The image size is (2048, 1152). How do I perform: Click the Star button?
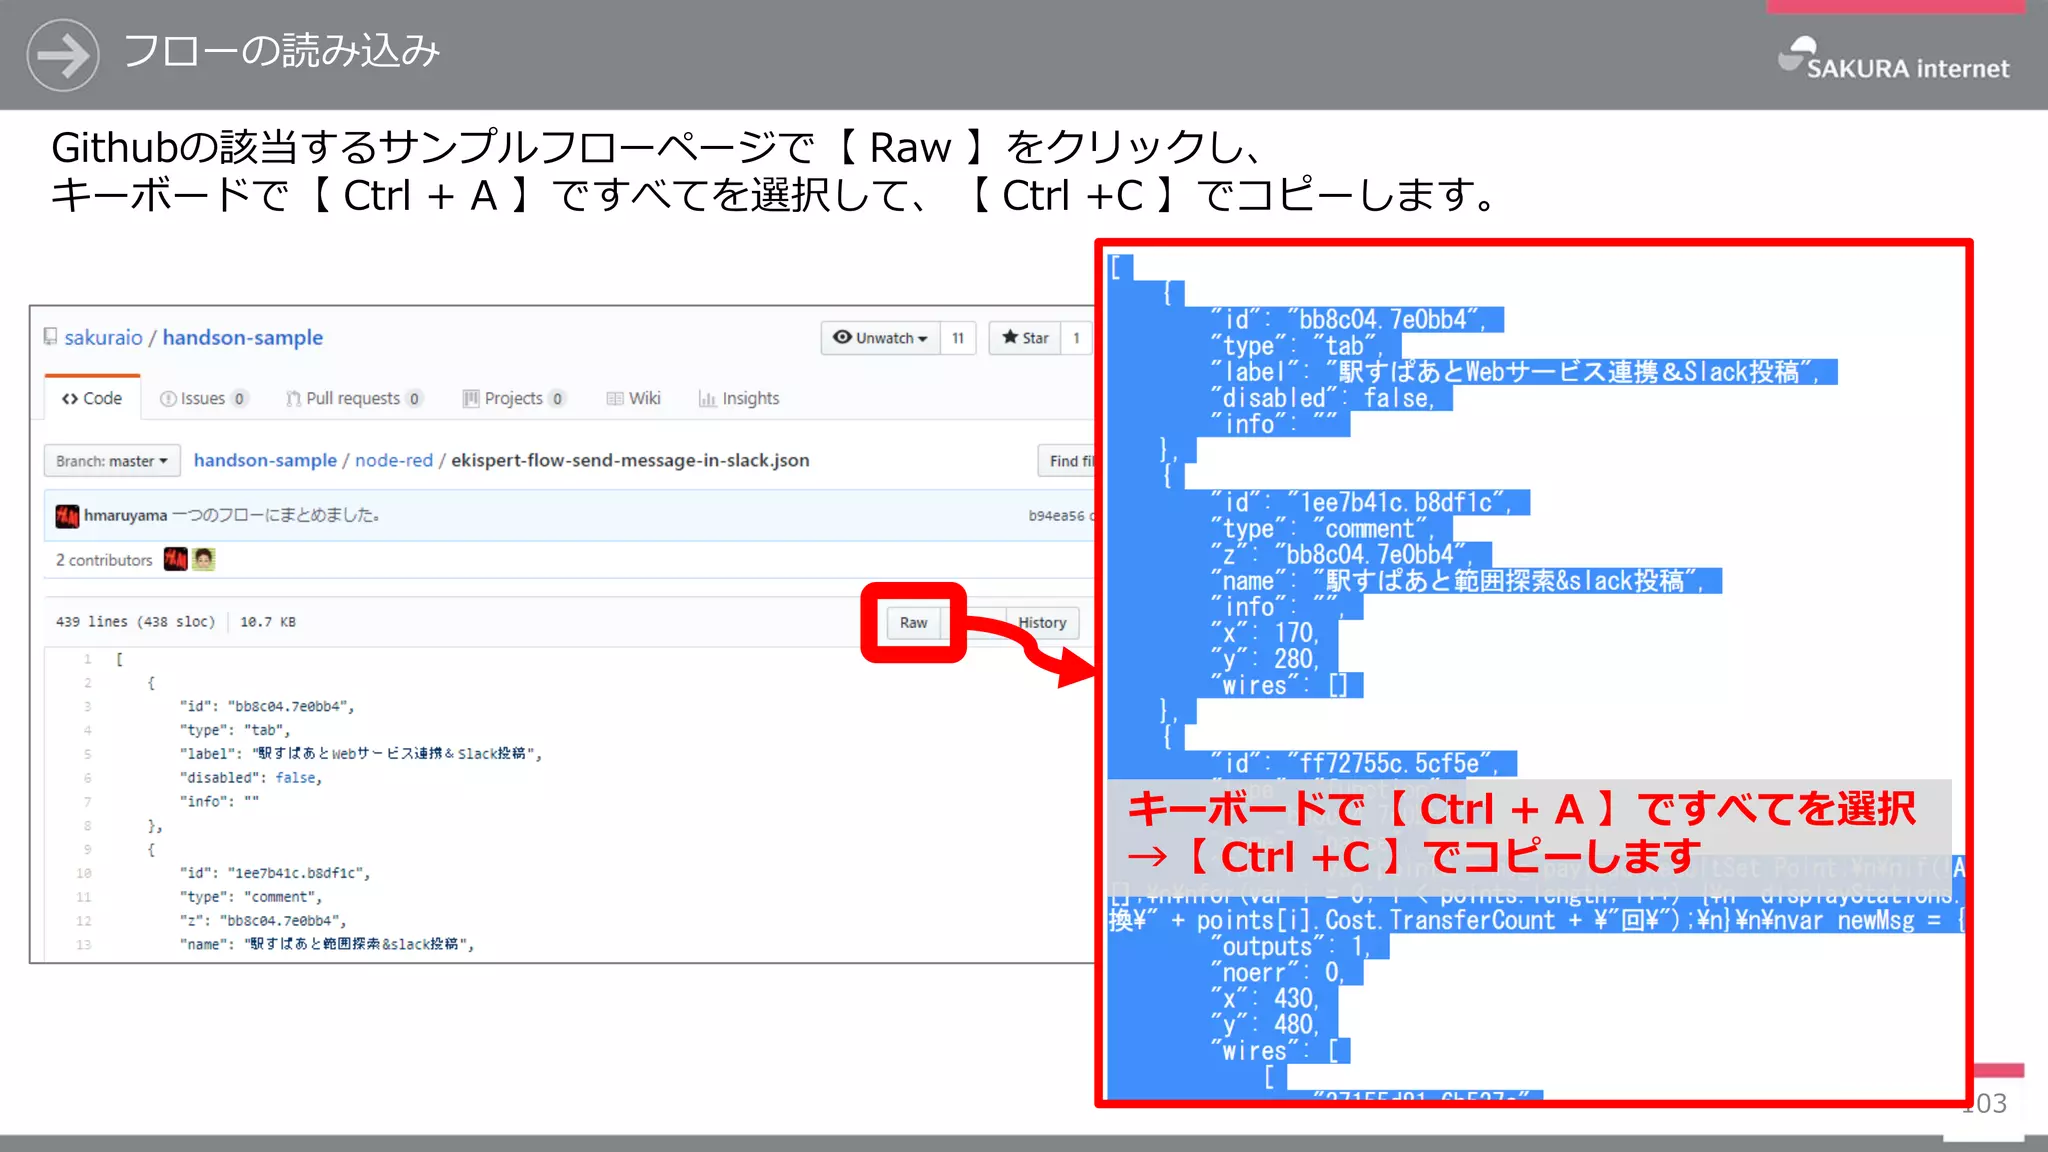point(1025,338)
